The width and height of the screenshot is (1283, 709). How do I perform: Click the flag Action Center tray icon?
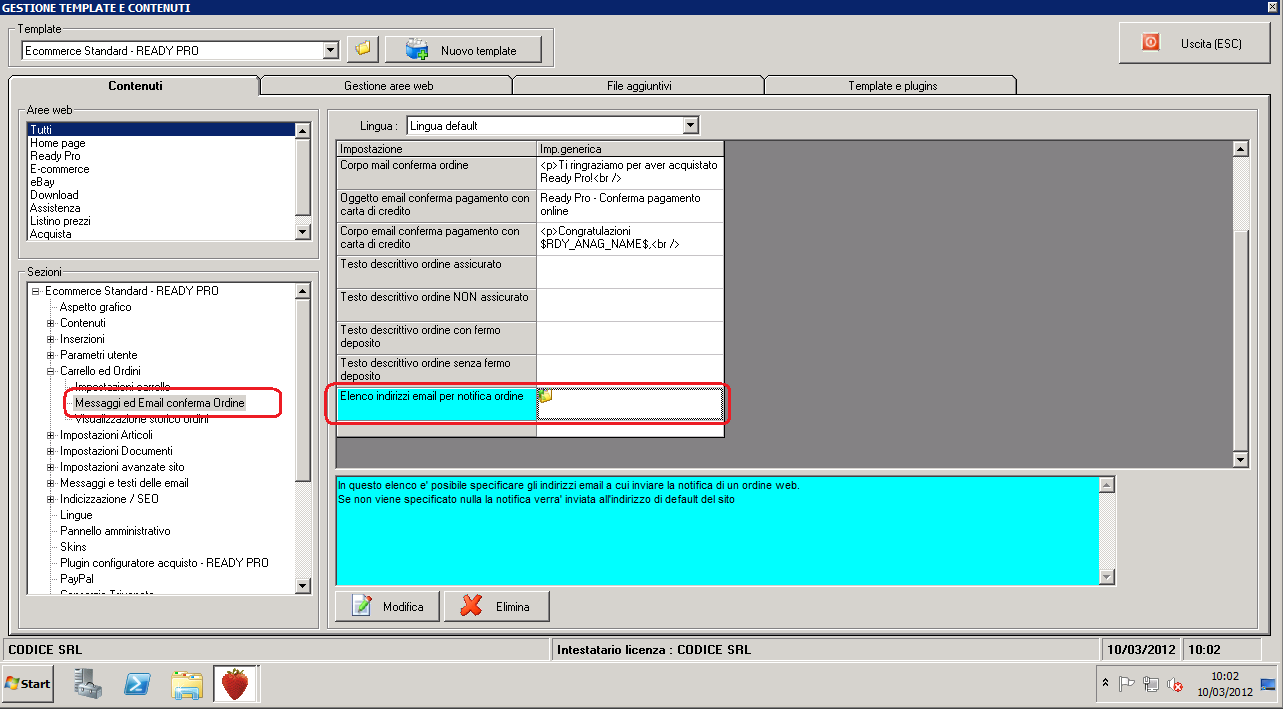[x=1126, y=684]
